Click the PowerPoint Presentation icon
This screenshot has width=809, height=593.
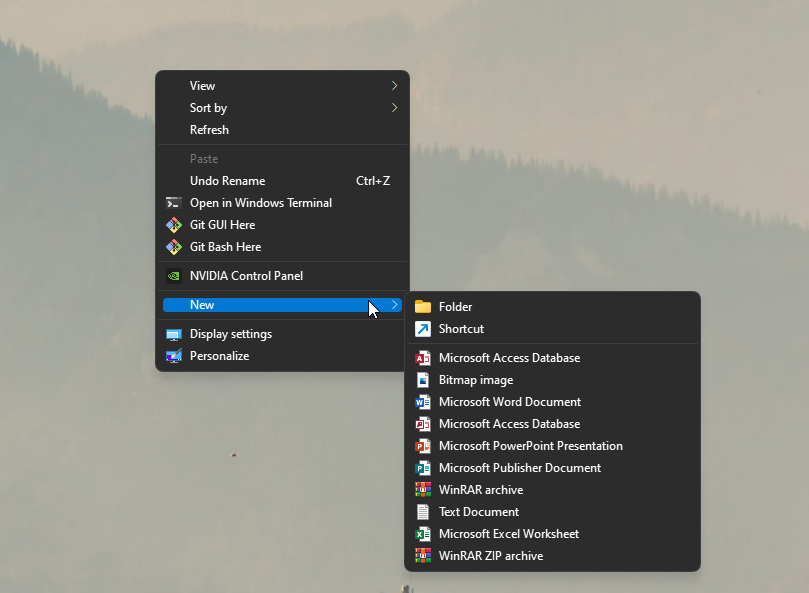click(x=423, y=446)
